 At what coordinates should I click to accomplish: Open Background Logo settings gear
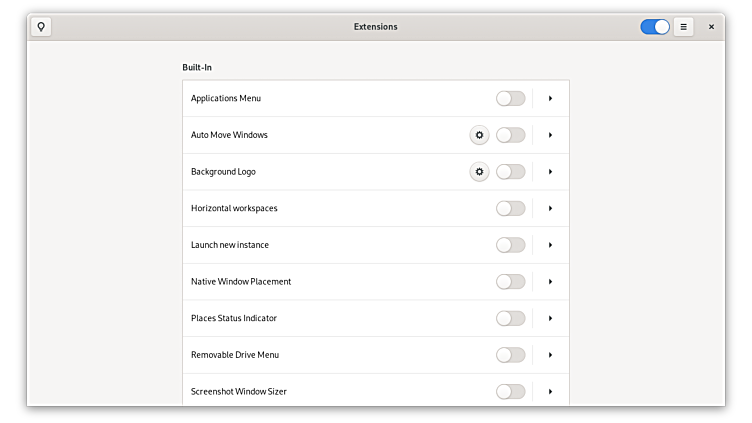tap(479, 172)
